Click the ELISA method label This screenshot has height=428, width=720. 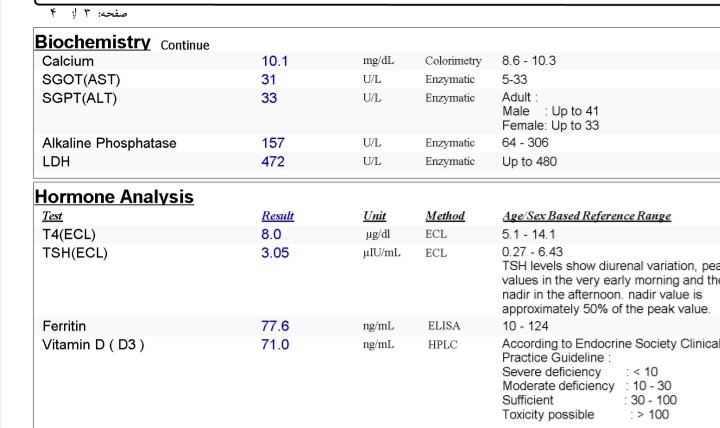coord(444,326)
